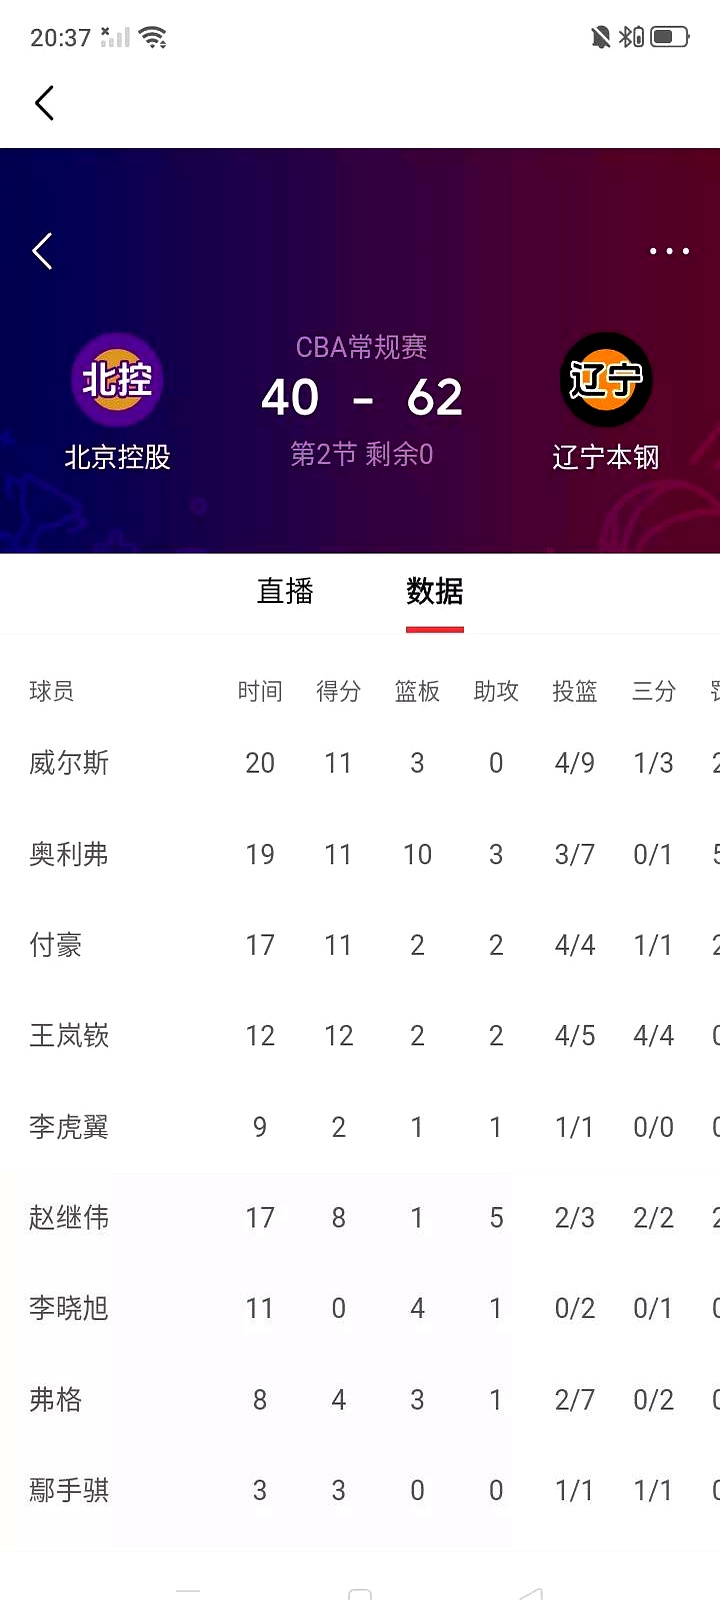The height and width of the screenshot is (1600, 720).
Task: Tap the 时间 column header
Action: (x=260, y=690)
